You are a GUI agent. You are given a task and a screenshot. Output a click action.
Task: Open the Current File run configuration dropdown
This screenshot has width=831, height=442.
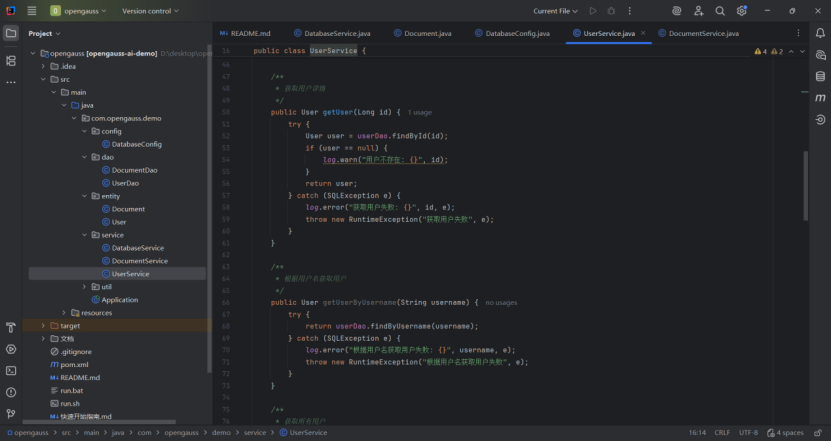coord(555,11)
